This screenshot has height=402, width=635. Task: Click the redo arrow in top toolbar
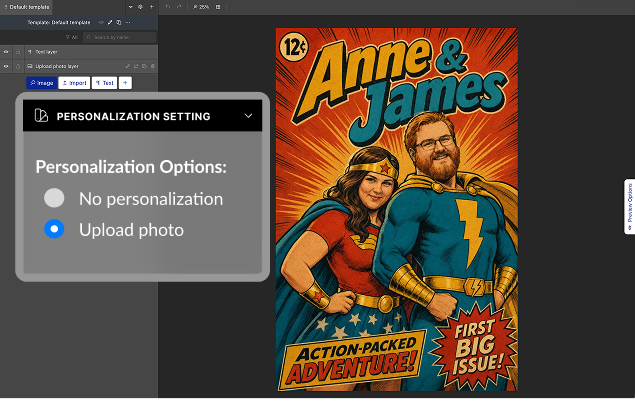pos(179,7)
